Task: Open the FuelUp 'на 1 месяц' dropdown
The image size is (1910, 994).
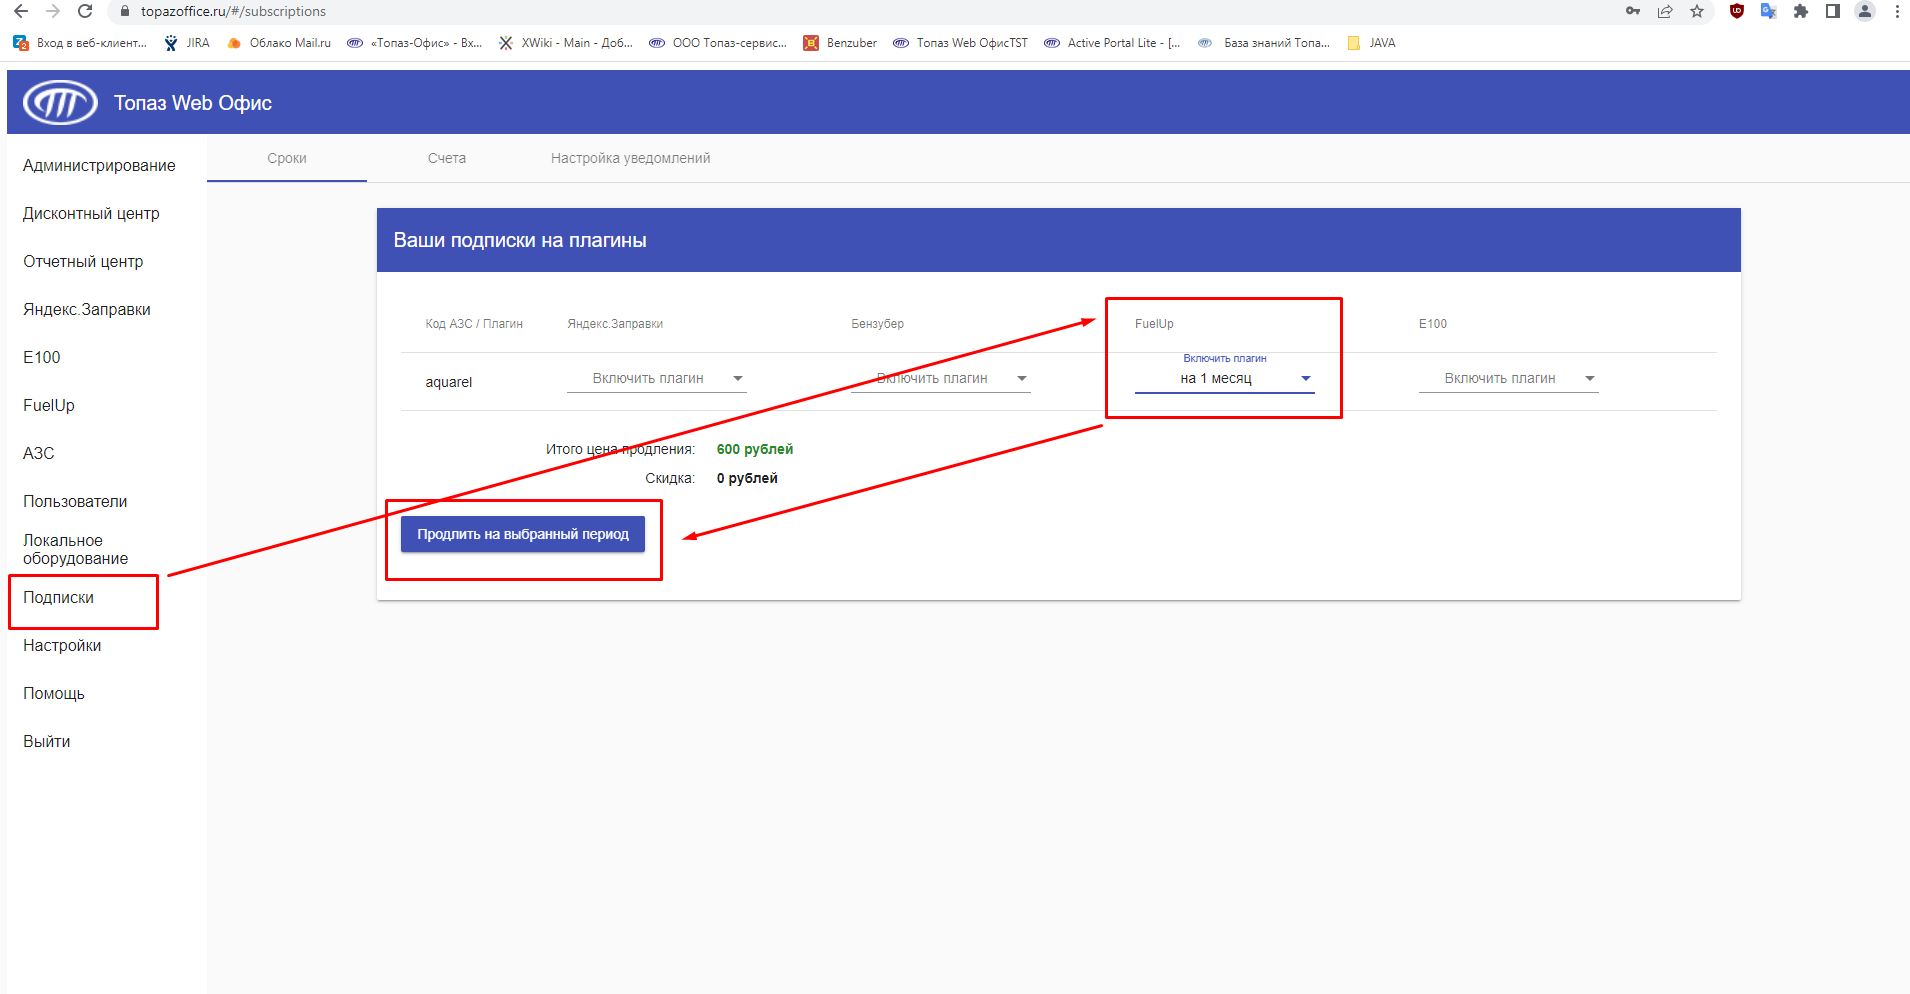Action: 1224,378
